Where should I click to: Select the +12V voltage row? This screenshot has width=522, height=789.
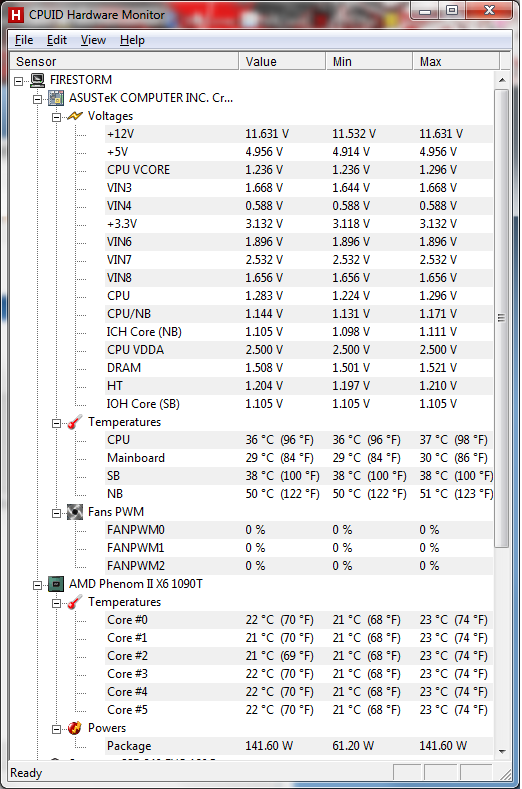coord(299,134)
